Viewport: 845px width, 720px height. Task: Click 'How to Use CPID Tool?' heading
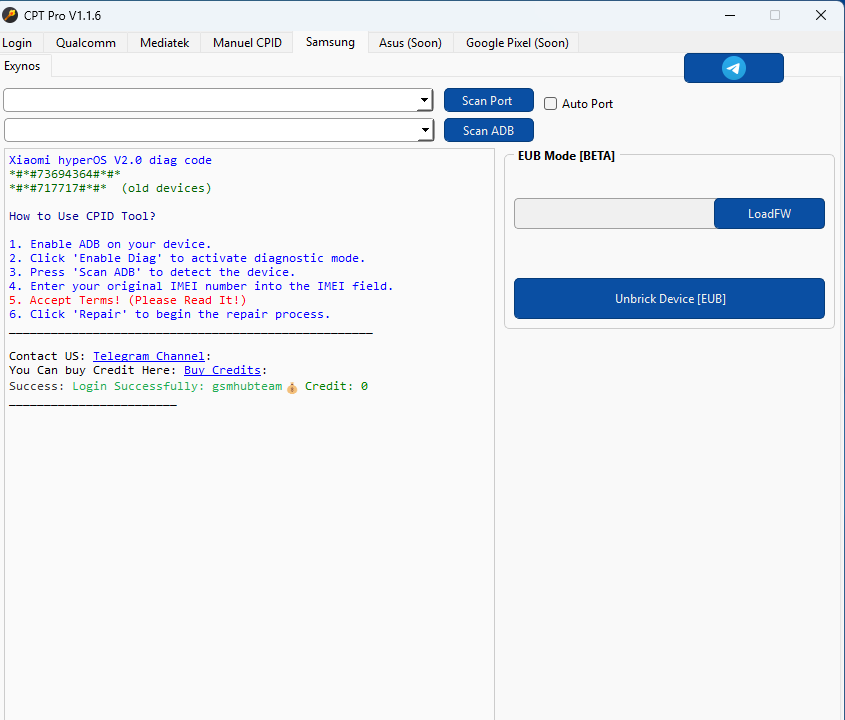[82, 216]
